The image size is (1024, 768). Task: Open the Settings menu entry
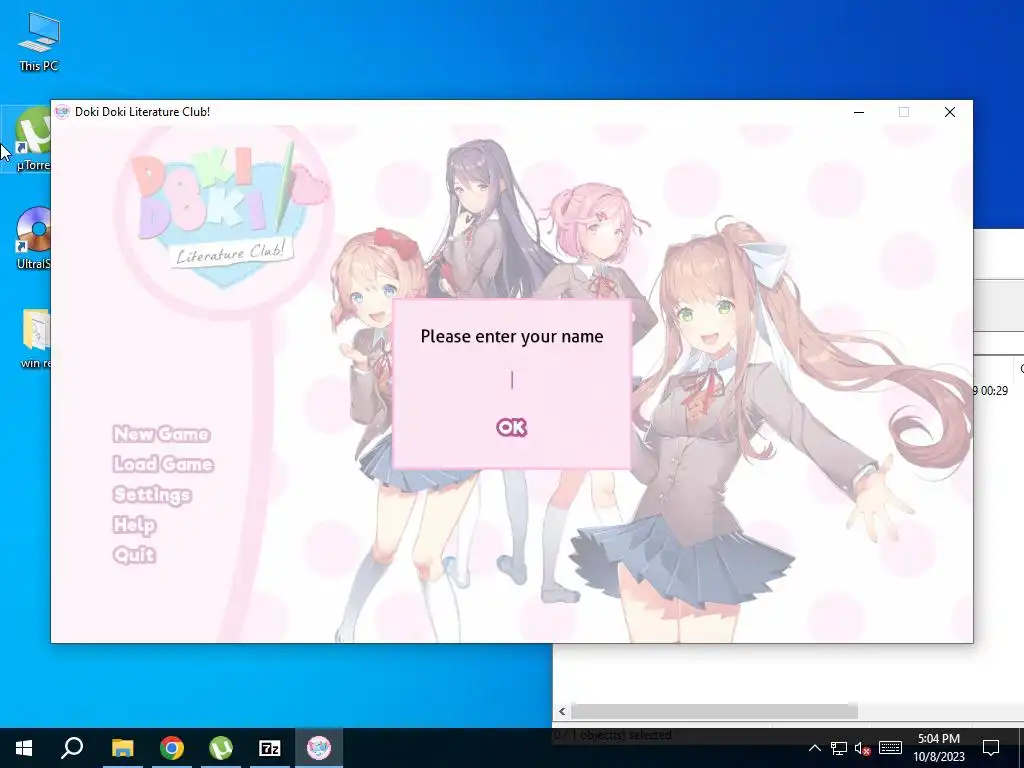pyautogui.click(x=152, y=495)
